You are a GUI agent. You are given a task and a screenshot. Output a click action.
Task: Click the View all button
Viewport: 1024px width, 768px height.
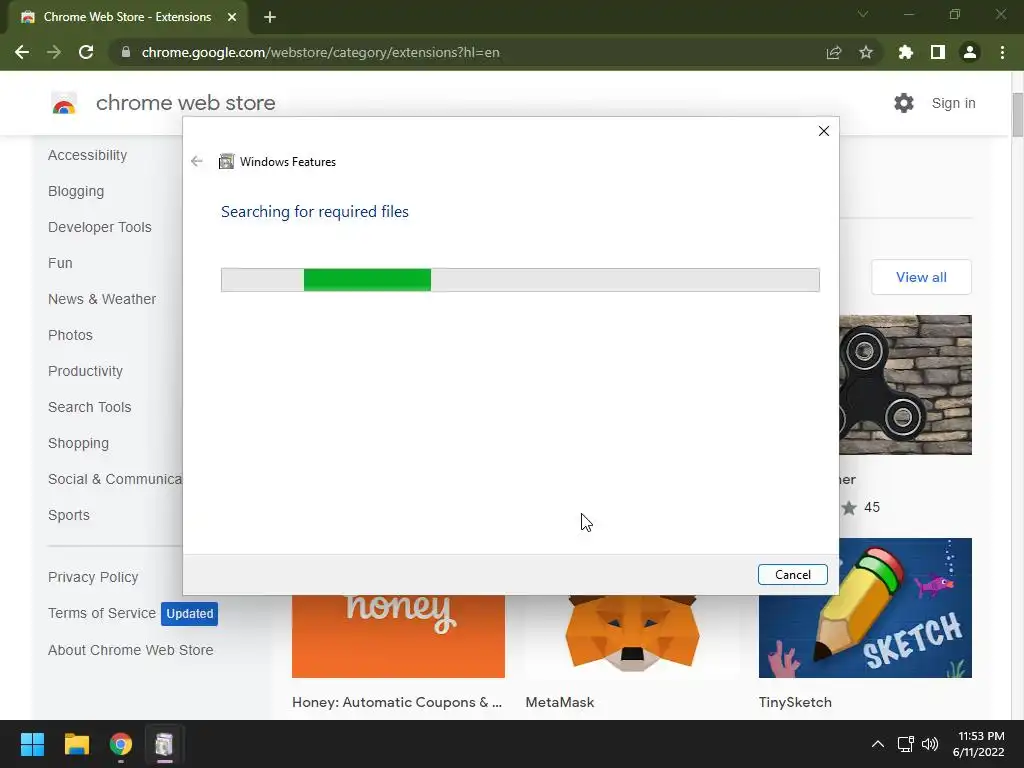pyautogui.click(x=921, y=277)
